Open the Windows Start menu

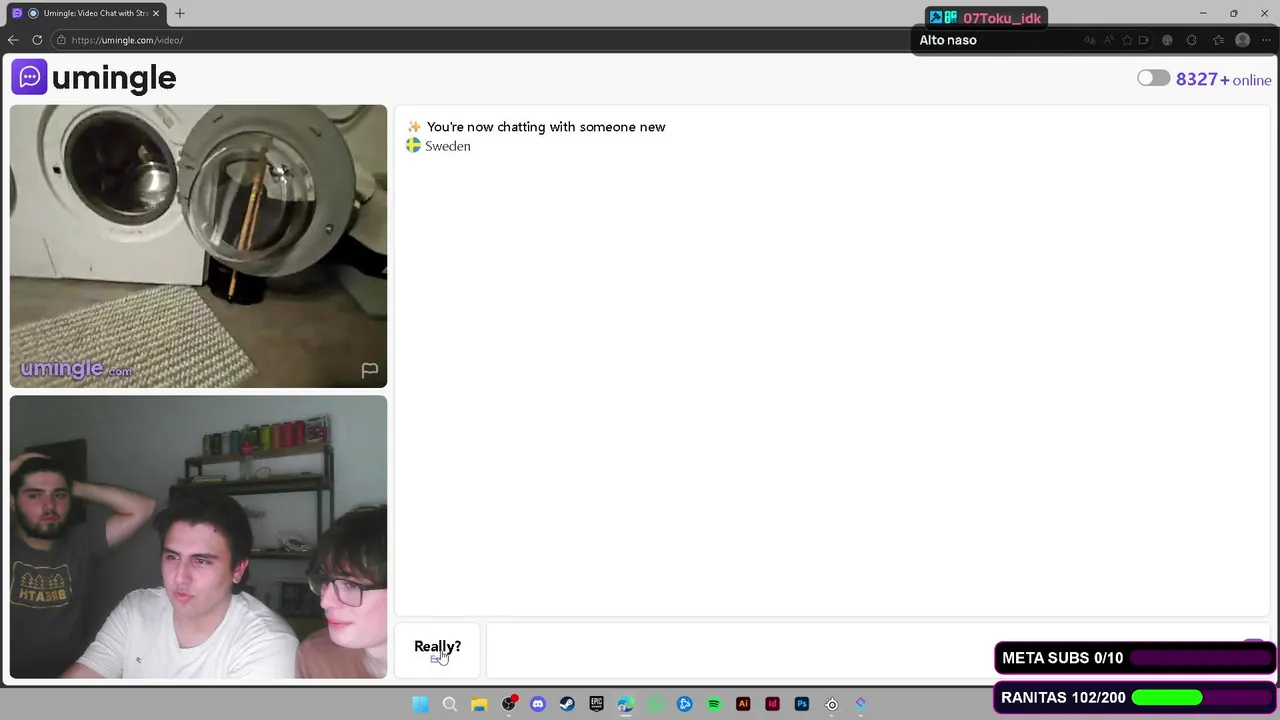tap(421, 704)
